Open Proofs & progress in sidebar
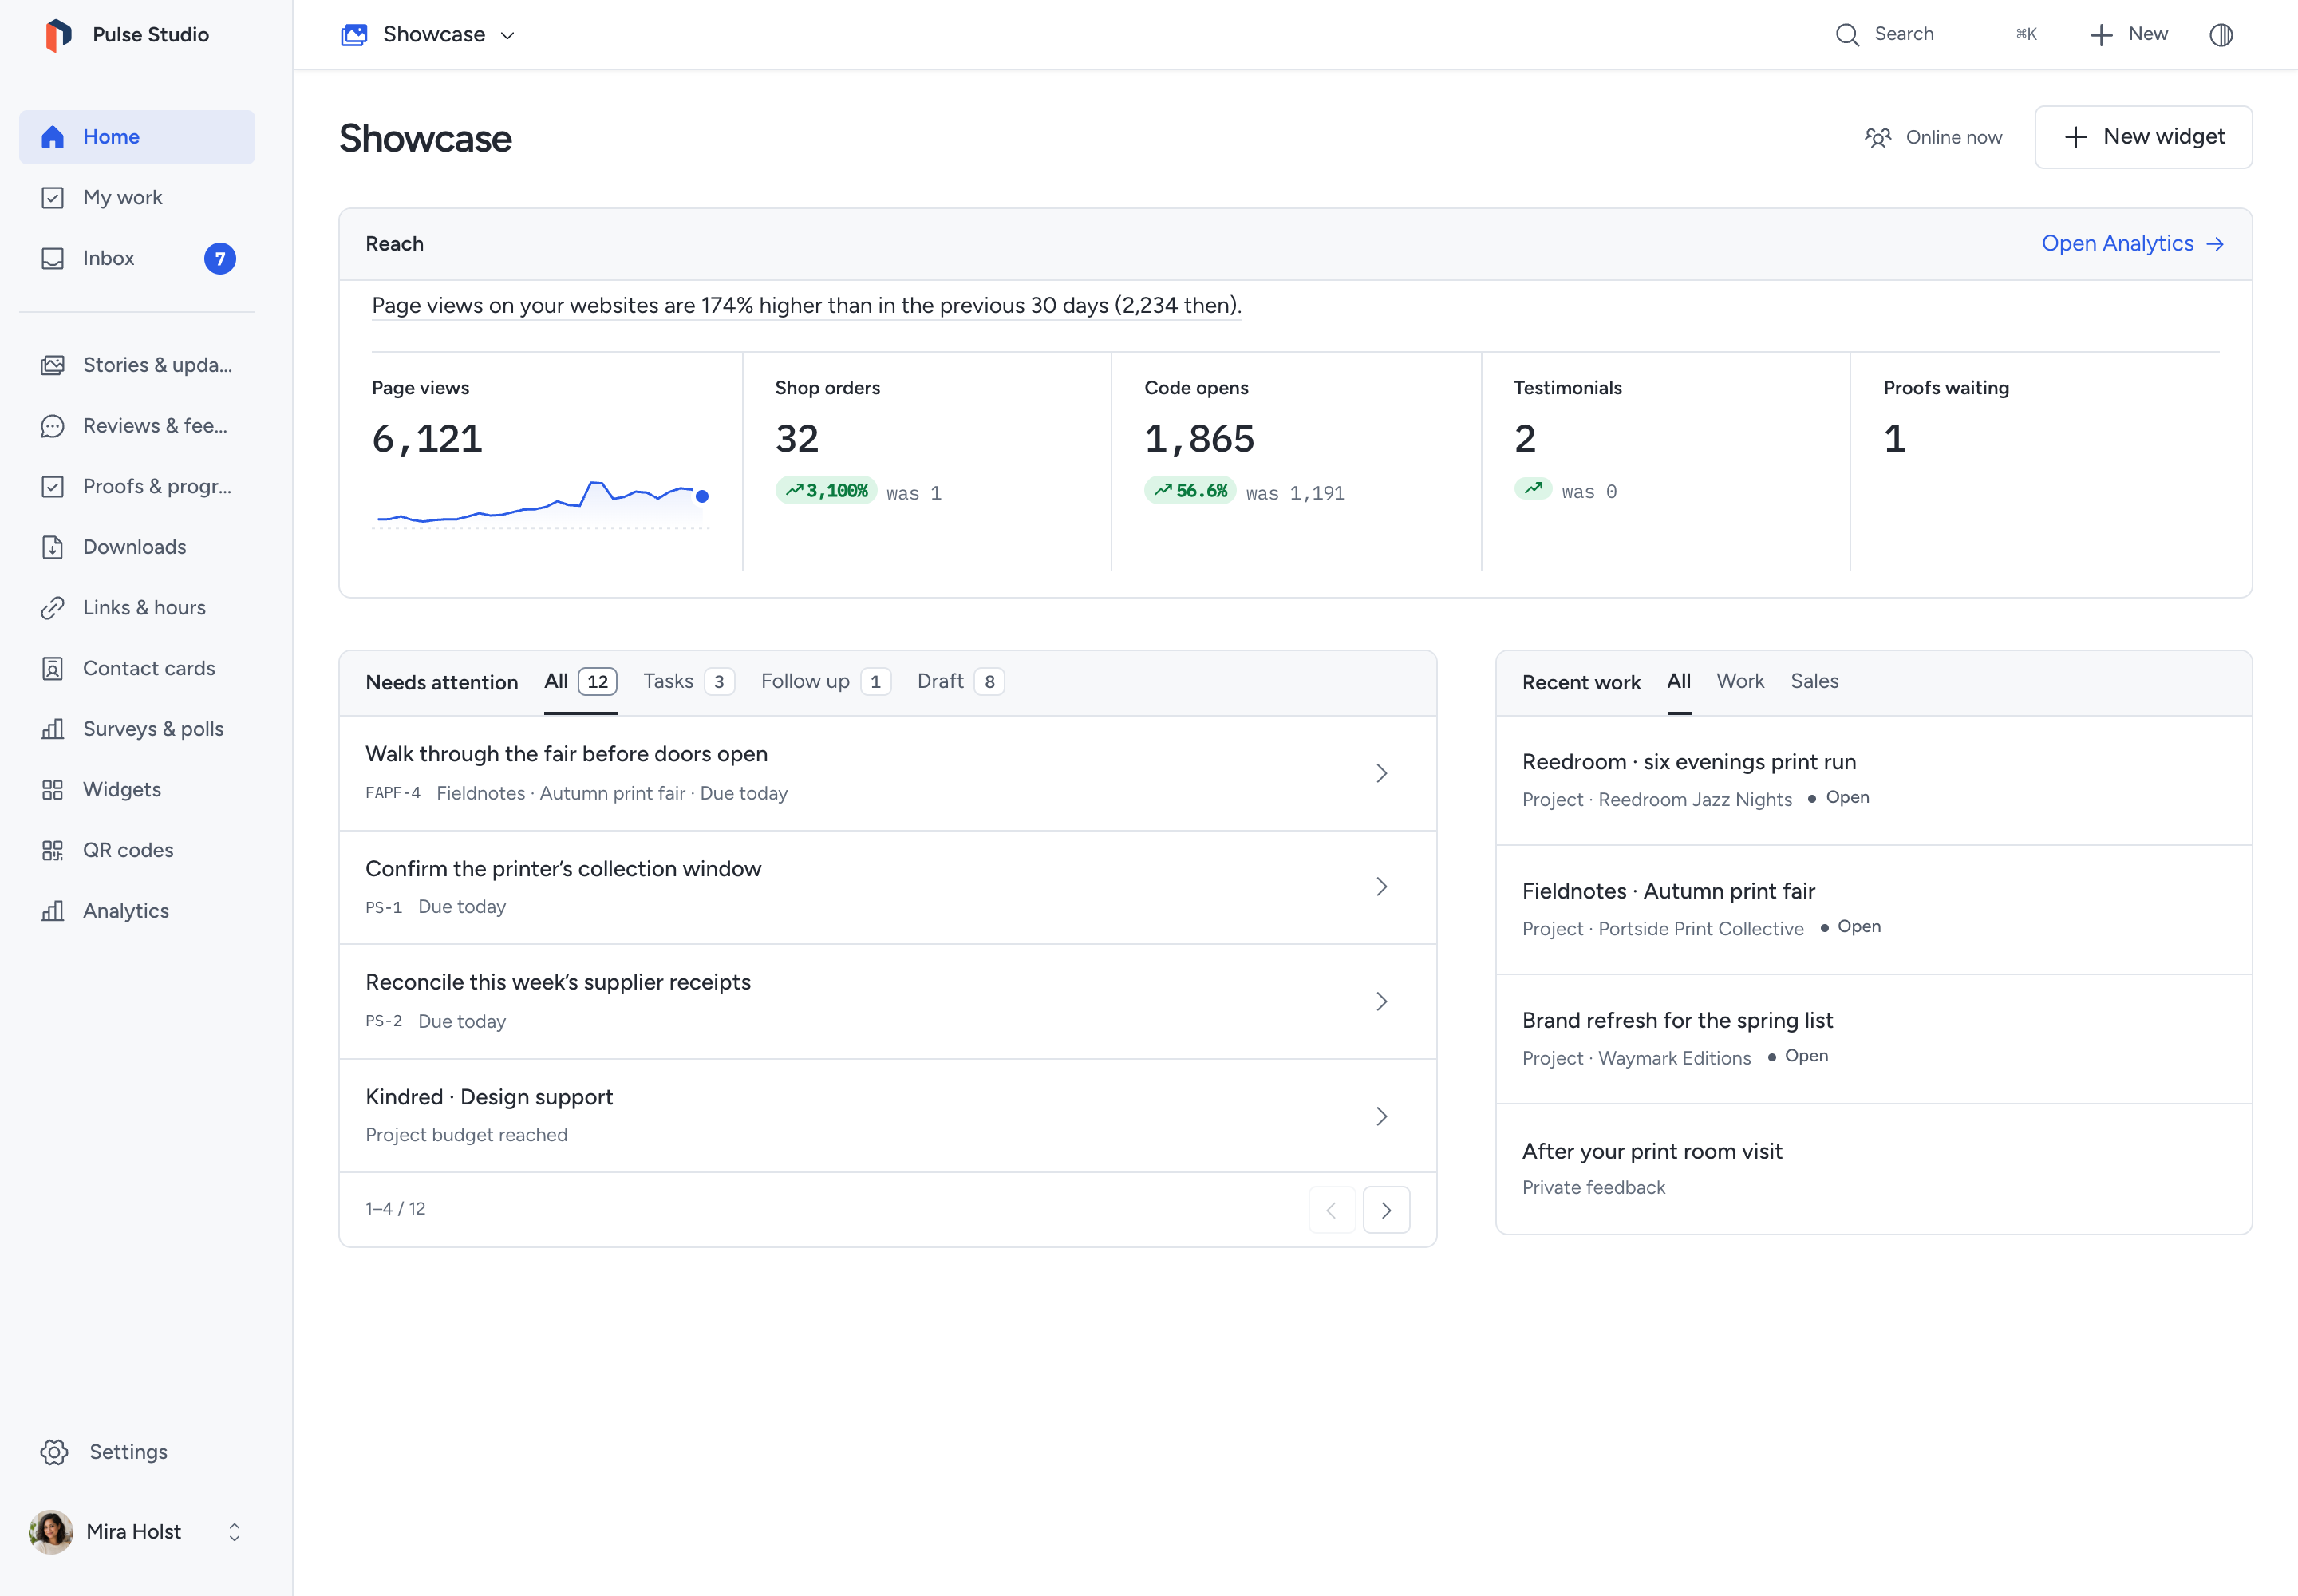 [x=137, y=486]
